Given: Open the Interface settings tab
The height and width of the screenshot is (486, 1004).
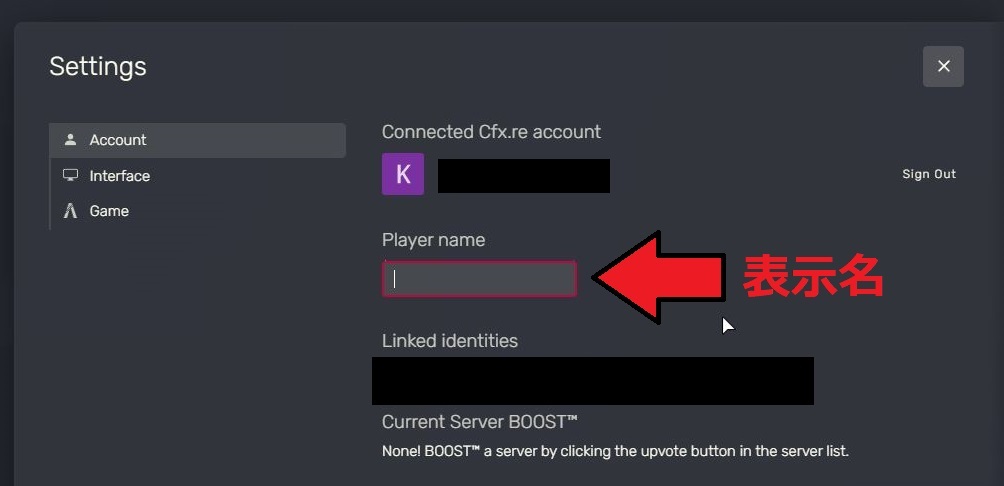Looking at the screenshot, I should tap(198, 176).
